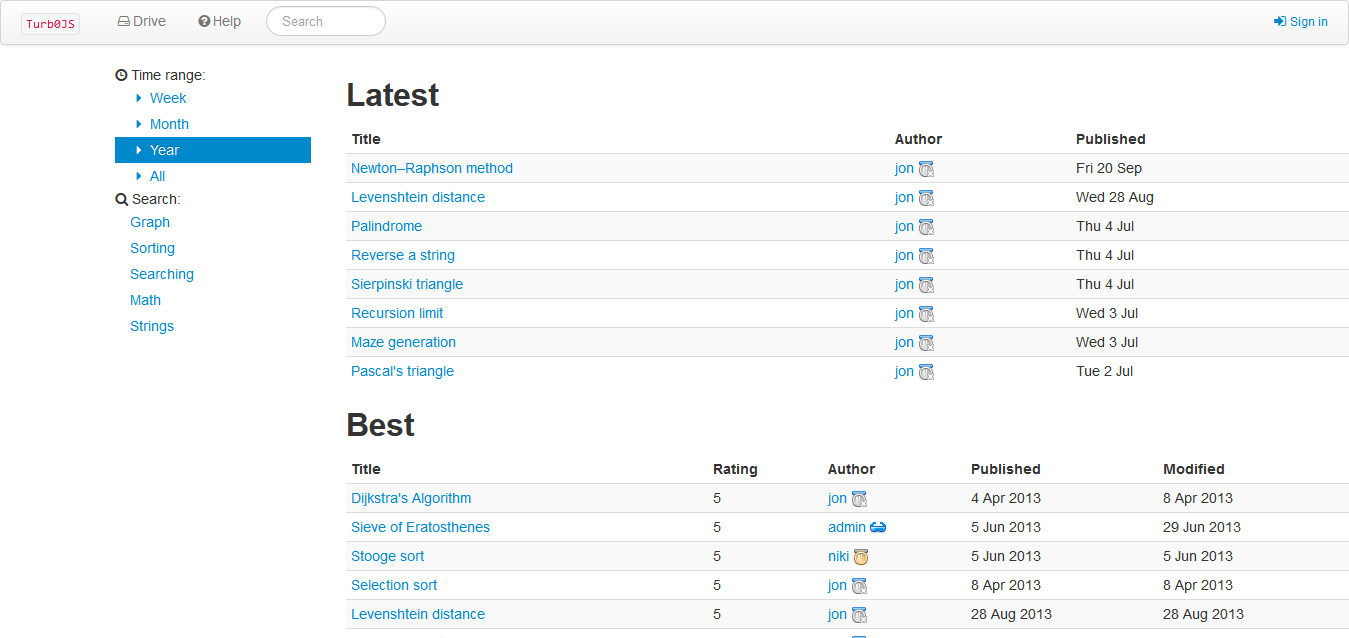Click admin's avatar in Sieve of Eratosthenes row
1349x638 pixels.
pos(878,527)
